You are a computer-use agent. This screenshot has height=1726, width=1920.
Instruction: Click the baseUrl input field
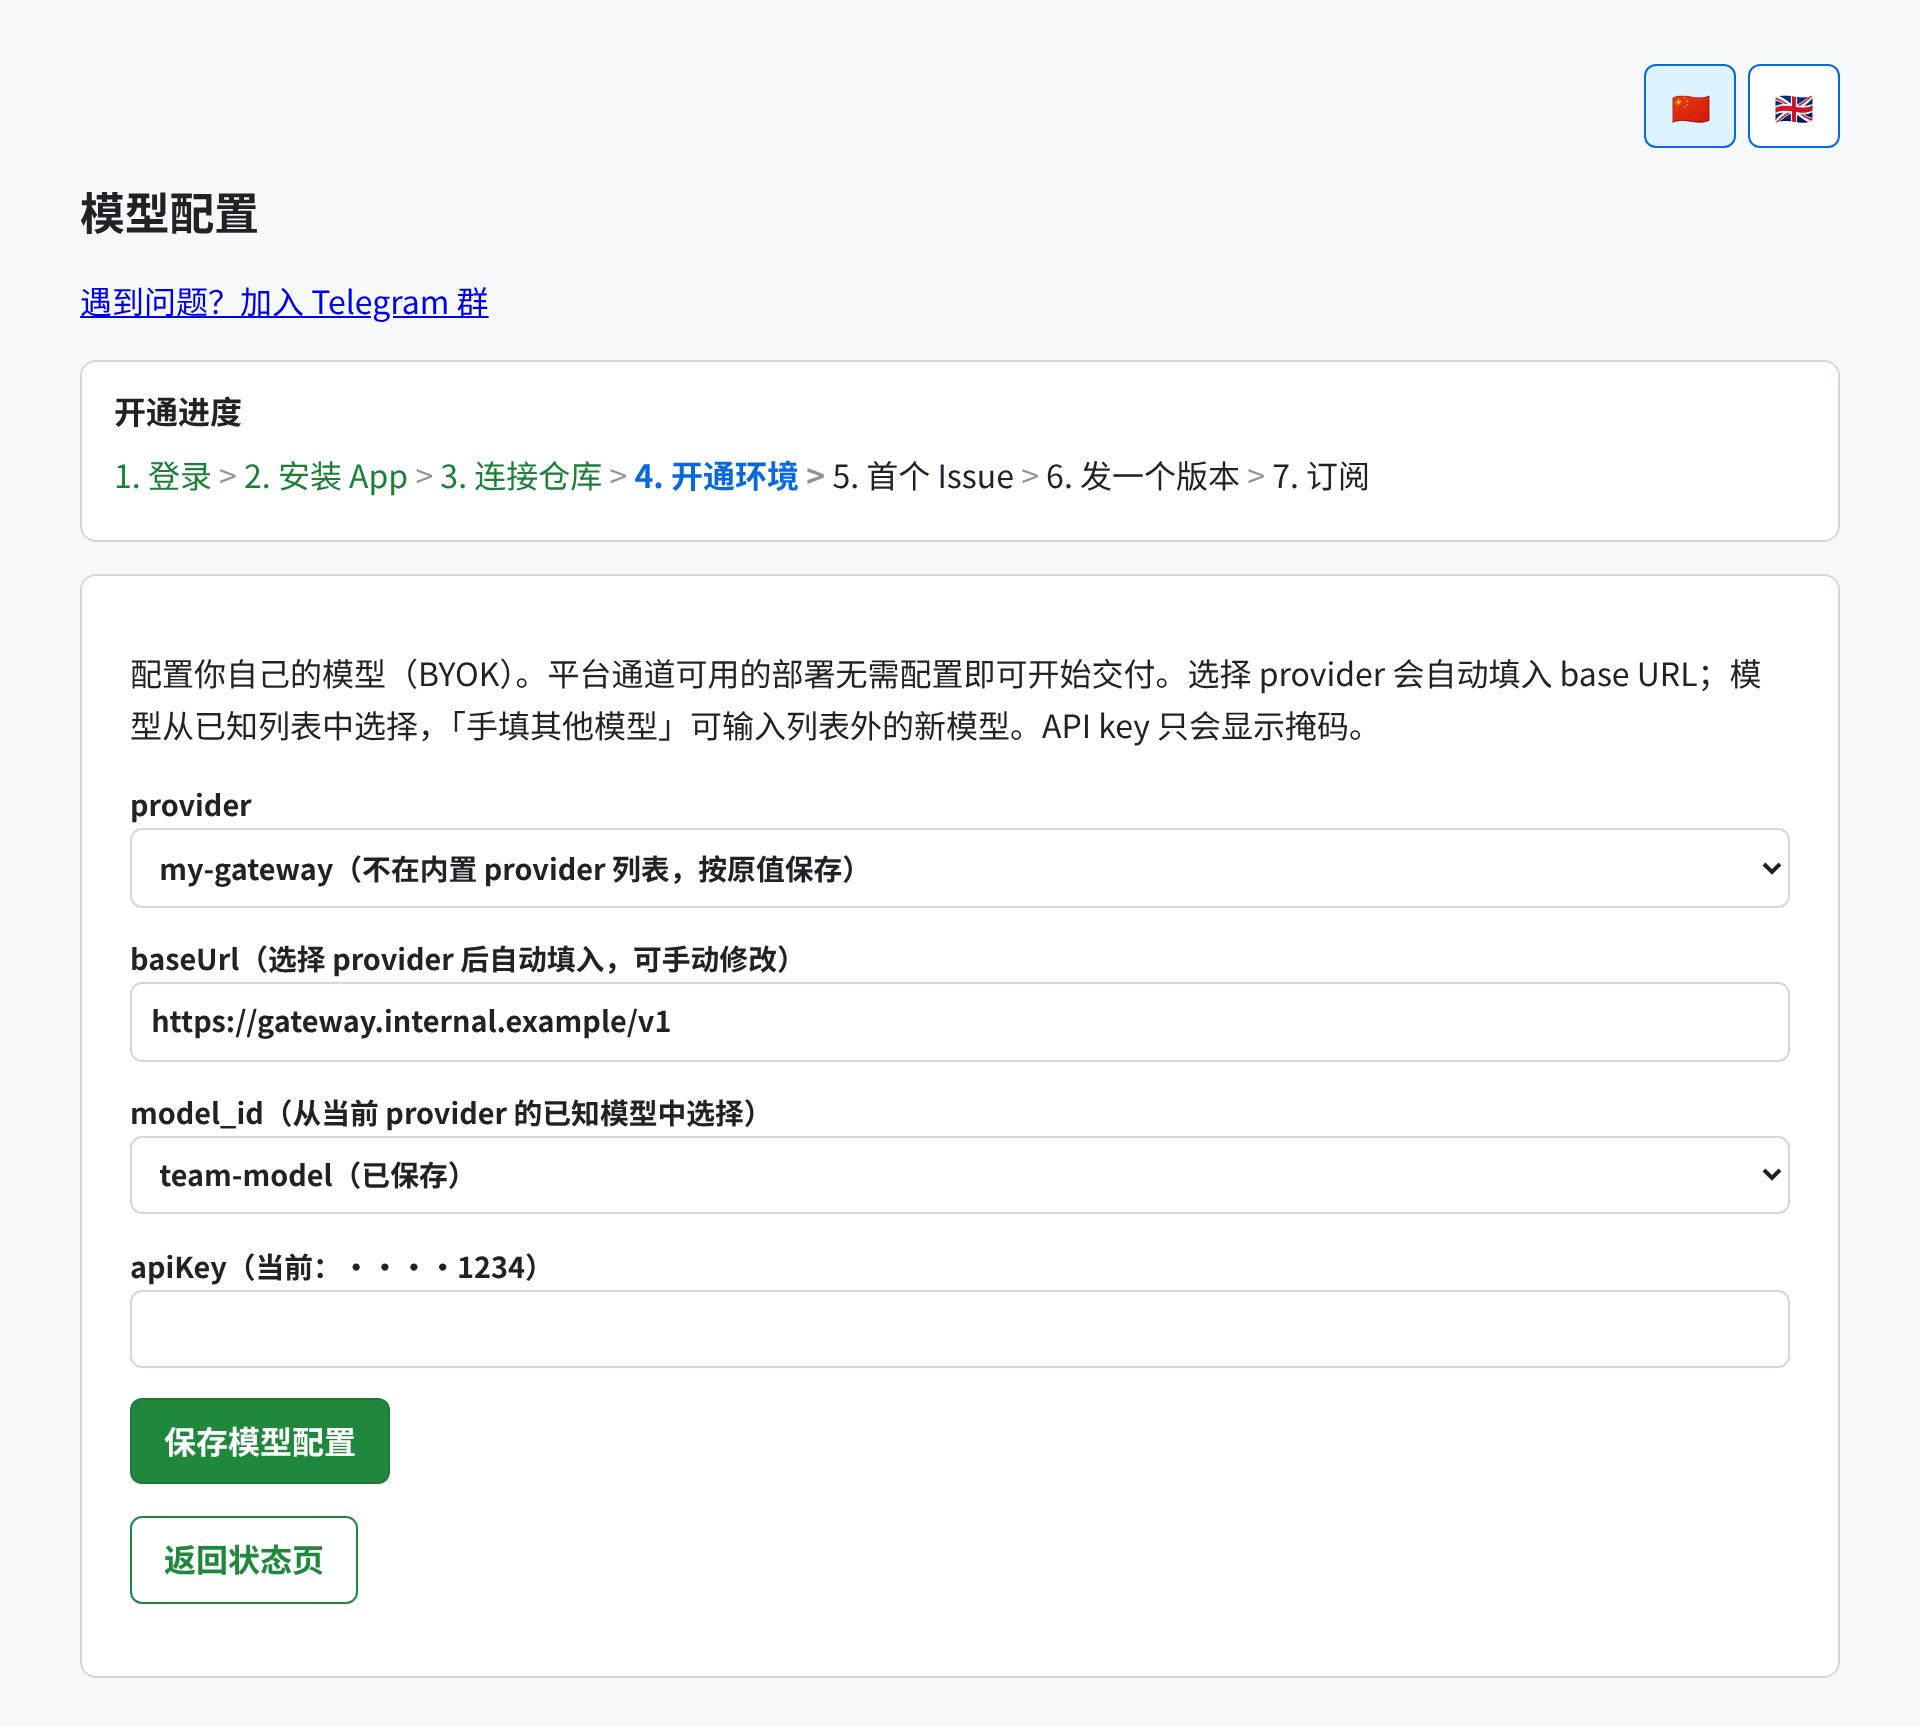(x=959, y=1022)
